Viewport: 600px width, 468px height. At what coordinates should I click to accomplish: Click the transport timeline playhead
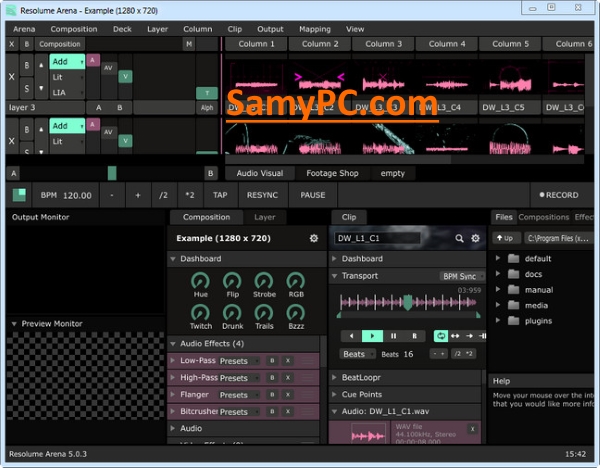click(408, 302)
